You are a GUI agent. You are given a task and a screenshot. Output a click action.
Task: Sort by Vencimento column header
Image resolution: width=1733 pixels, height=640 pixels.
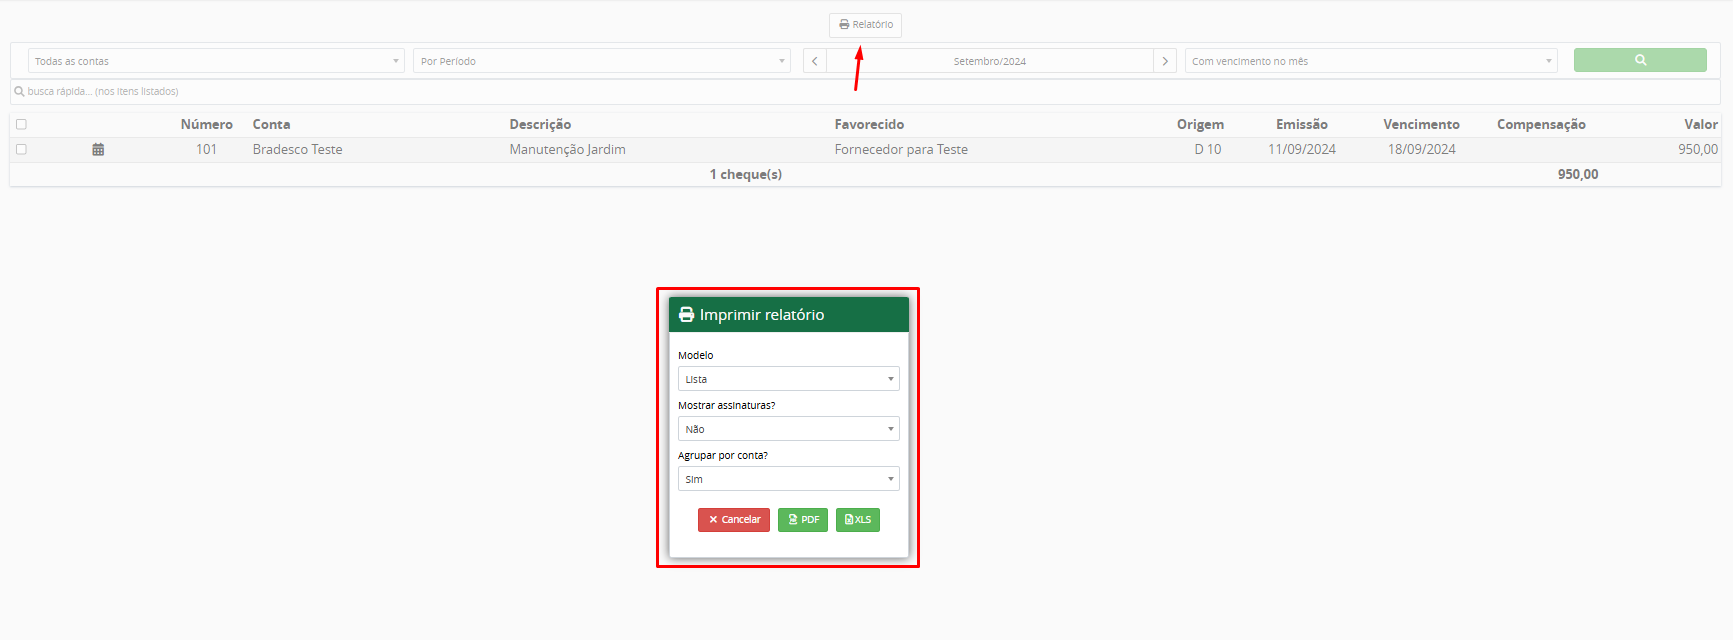(x=1421, y=125)
